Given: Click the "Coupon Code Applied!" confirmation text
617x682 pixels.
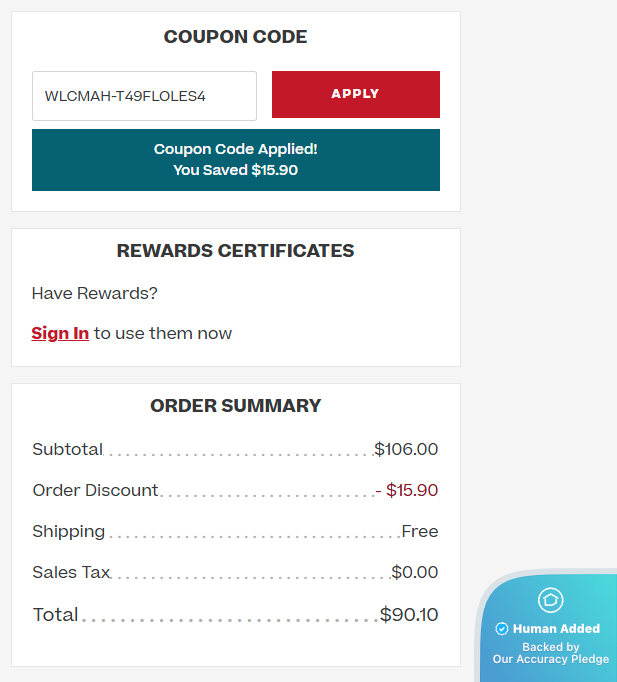Looking at the screenshot, I should click(x=236, y=149).
